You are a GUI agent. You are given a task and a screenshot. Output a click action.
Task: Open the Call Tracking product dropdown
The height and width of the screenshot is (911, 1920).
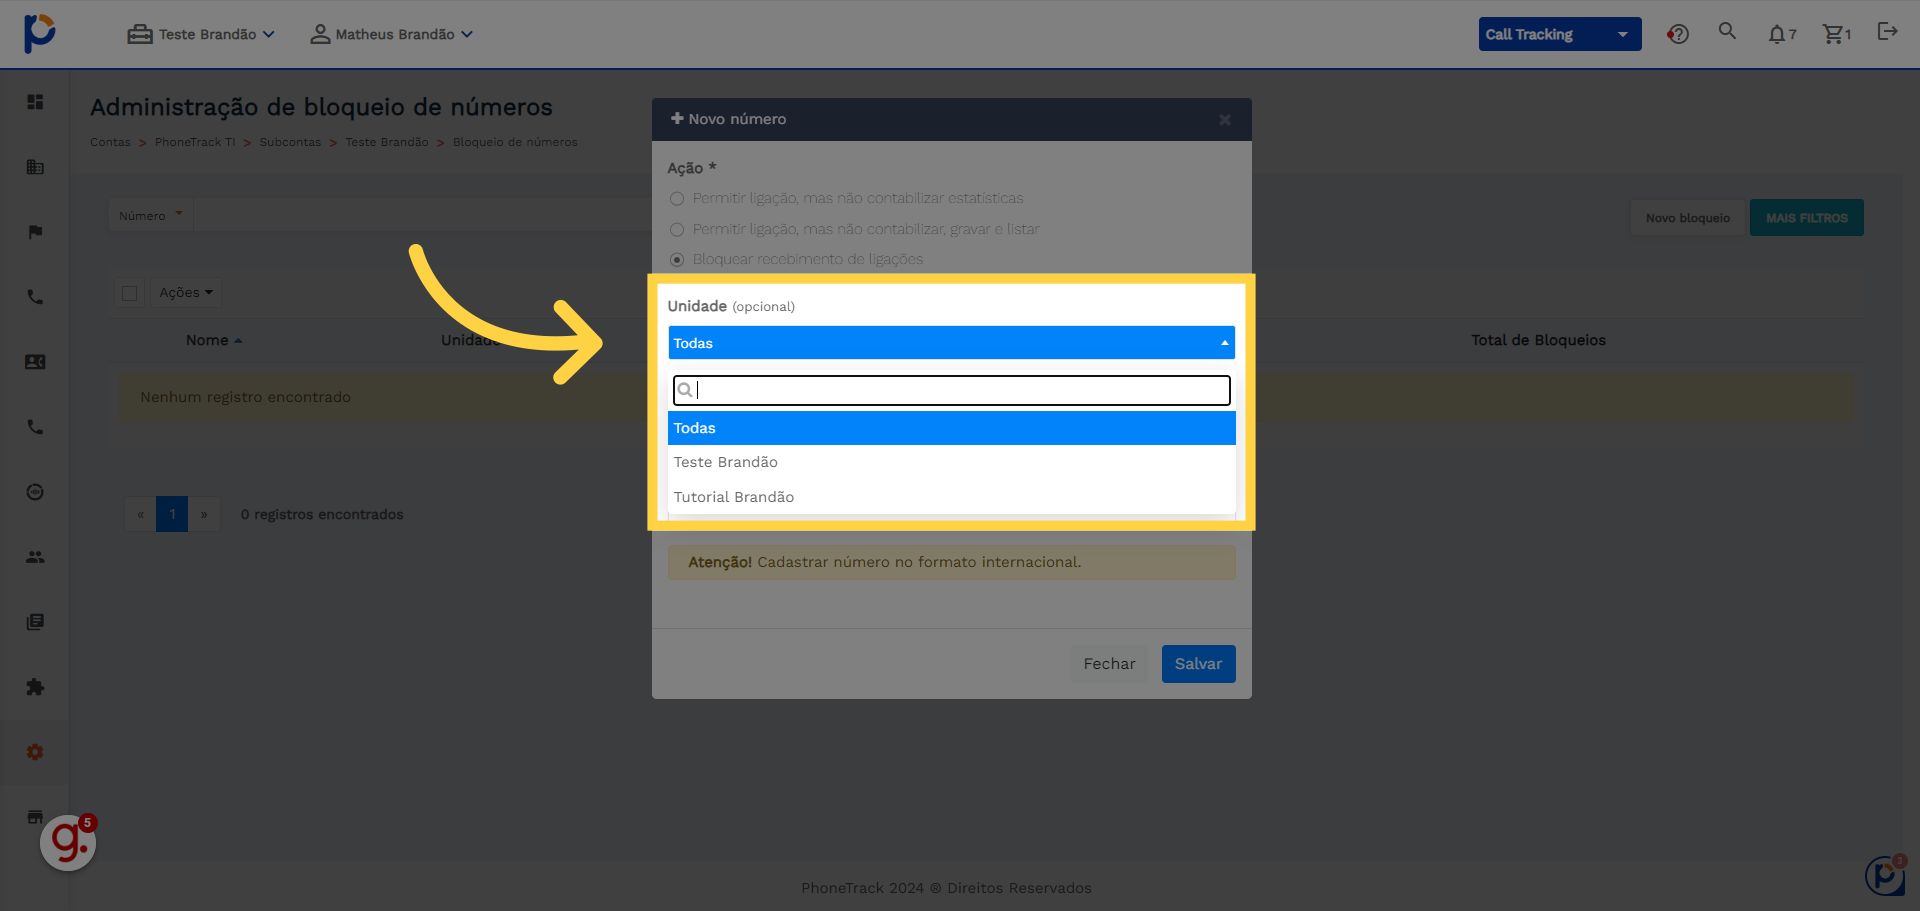(x=1560, y=34)
